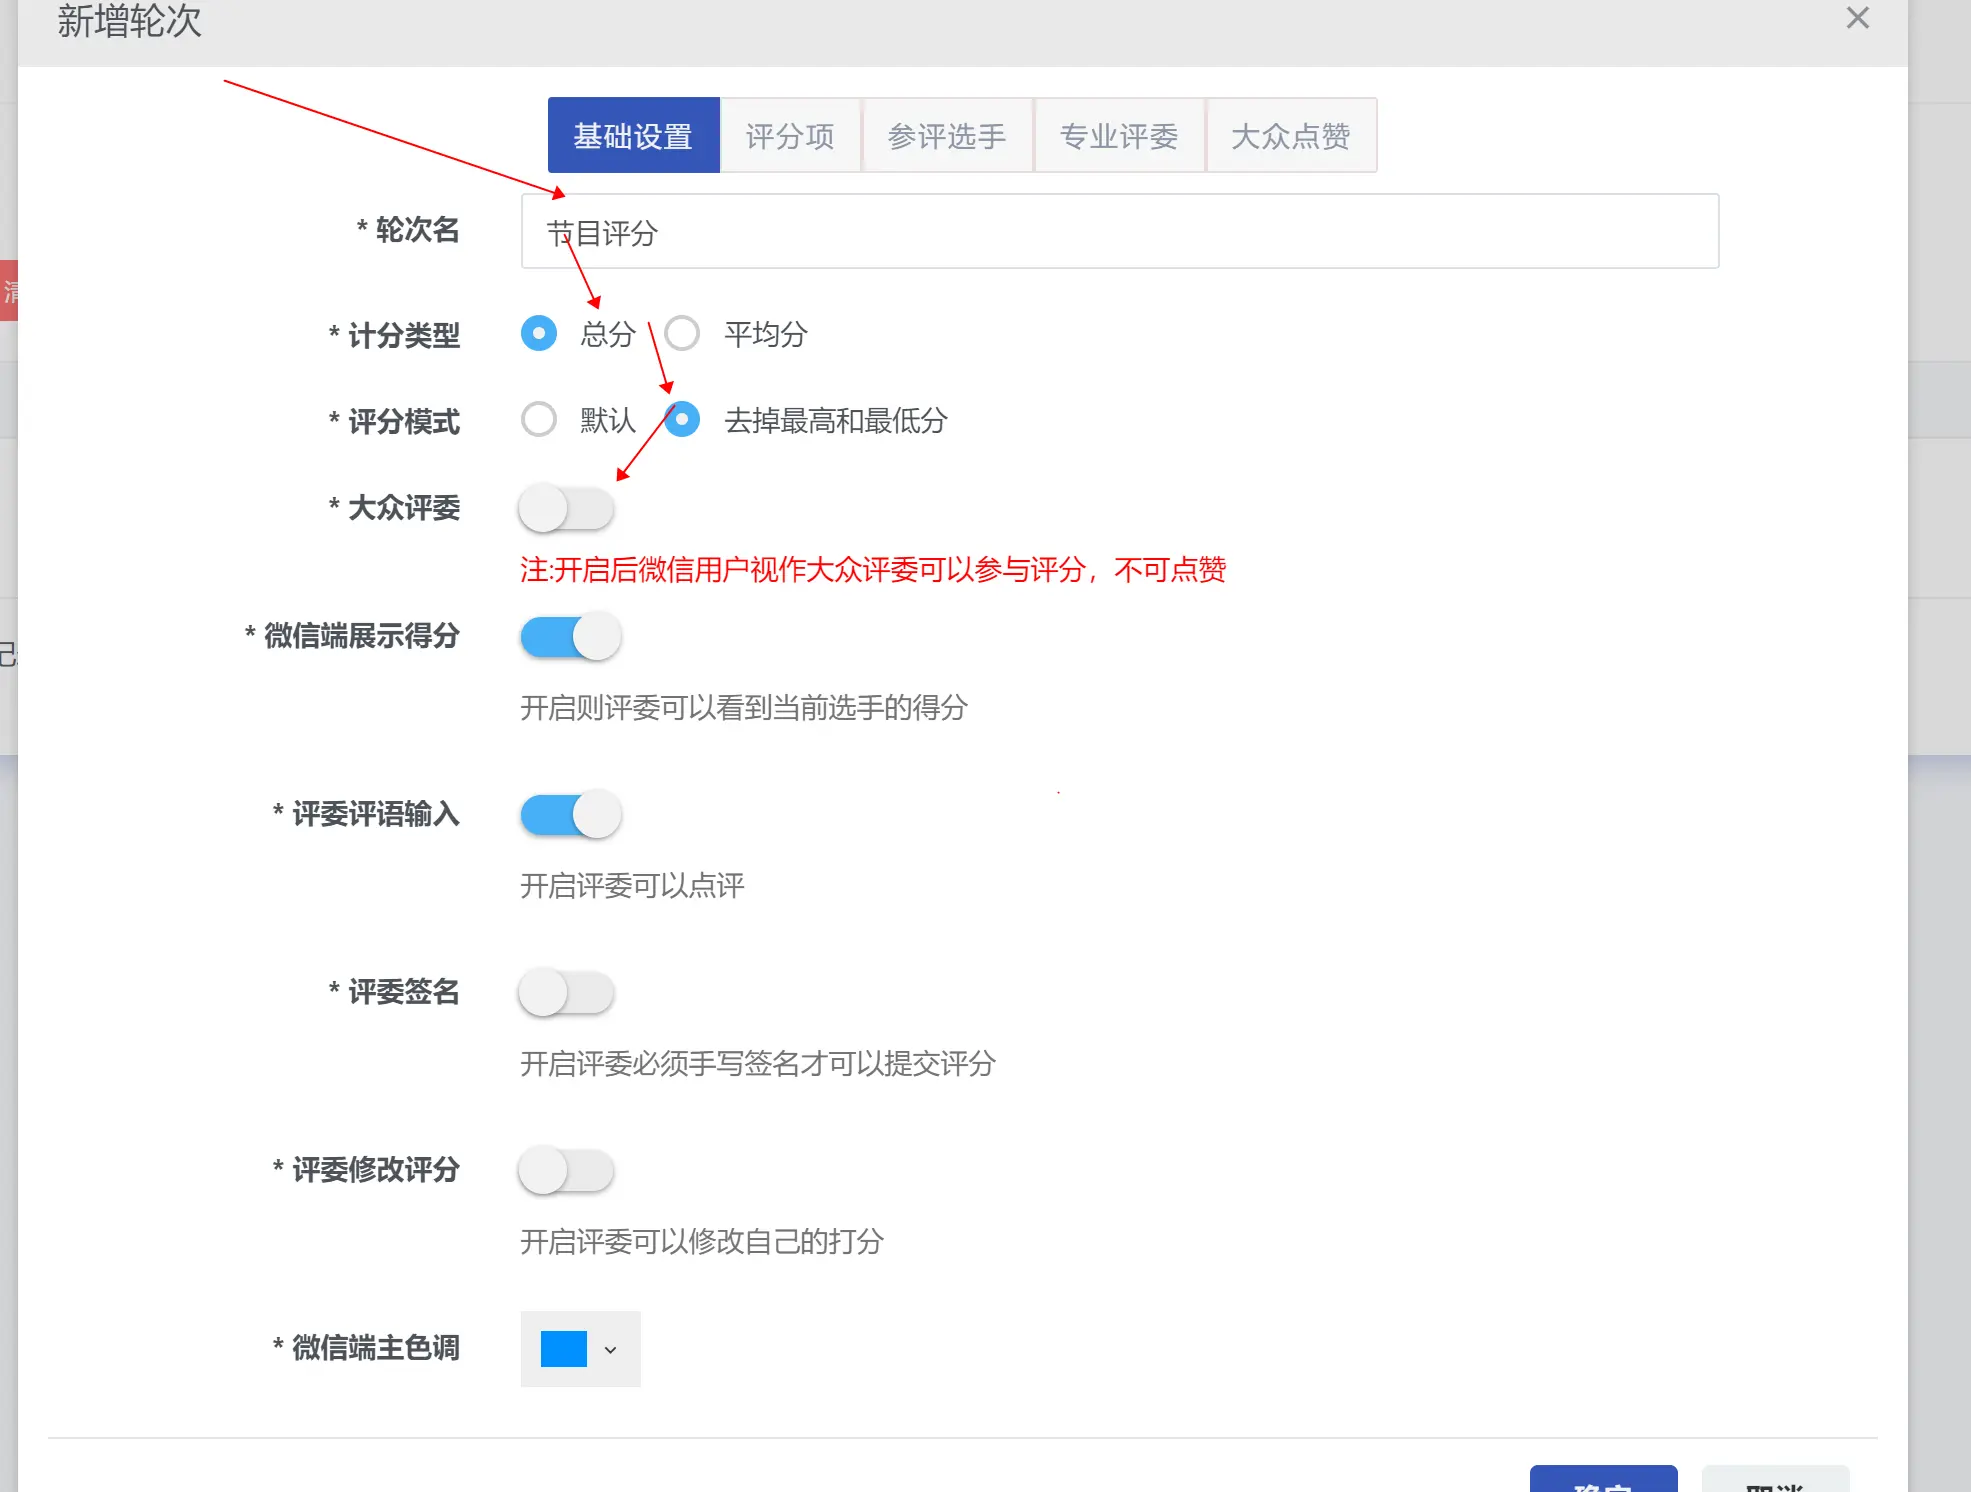Viewport: 1971px width, 1492px height.
Task: Click the blue 确定 confirm button
Action: 1603,1480
